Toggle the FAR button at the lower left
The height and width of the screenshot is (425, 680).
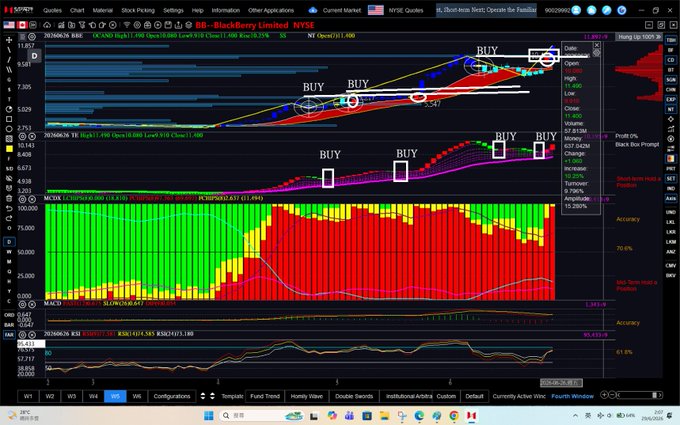click(9, 335)
